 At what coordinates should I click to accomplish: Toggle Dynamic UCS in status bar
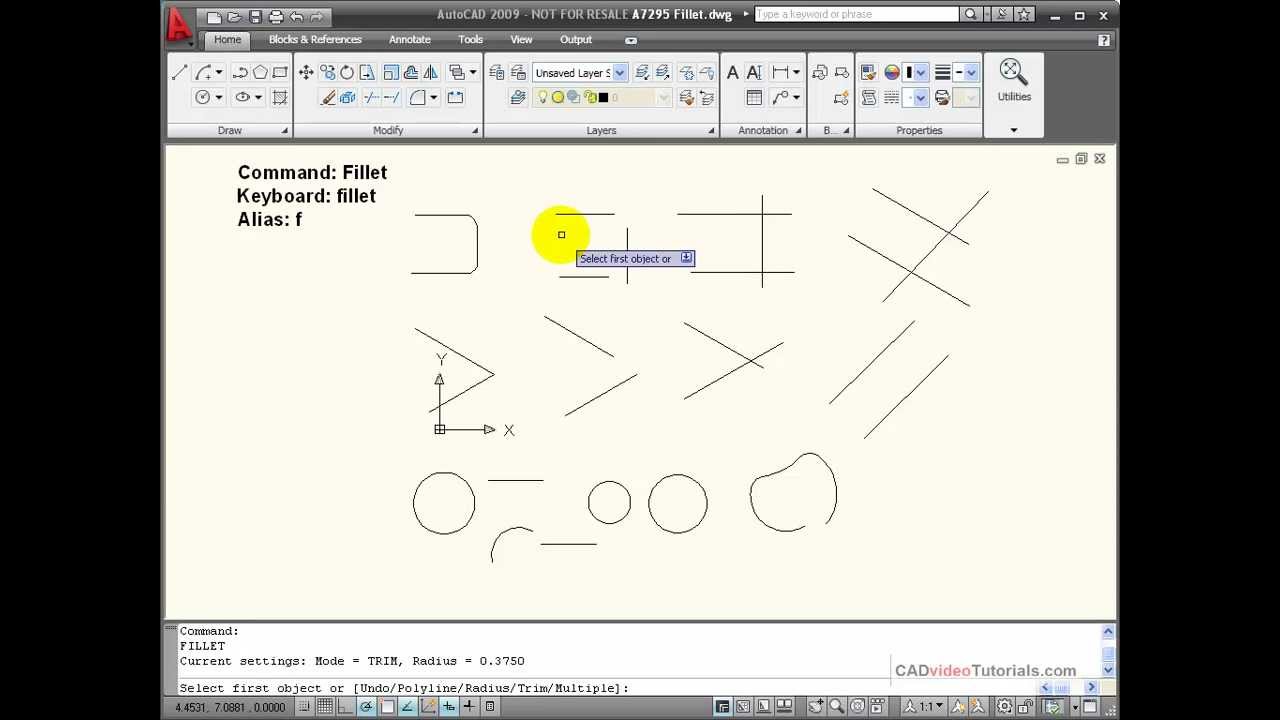[428, 706]
